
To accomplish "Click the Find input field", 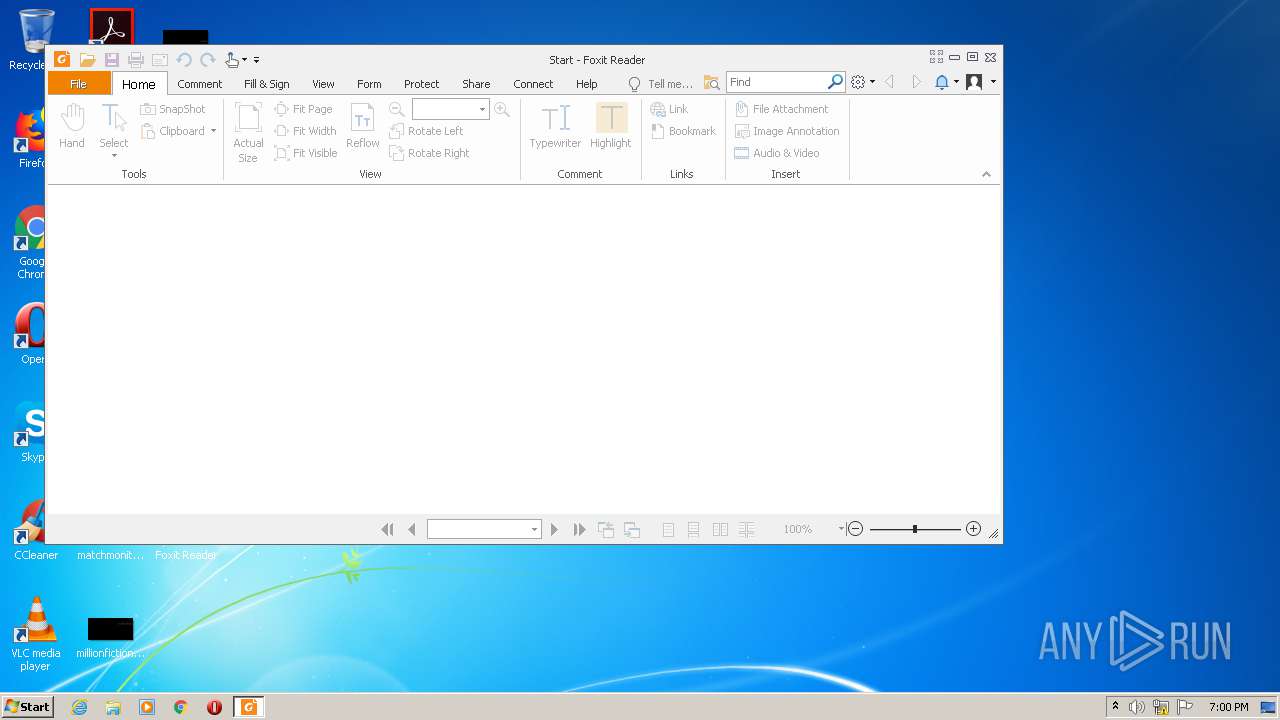I will coord(777,82).
